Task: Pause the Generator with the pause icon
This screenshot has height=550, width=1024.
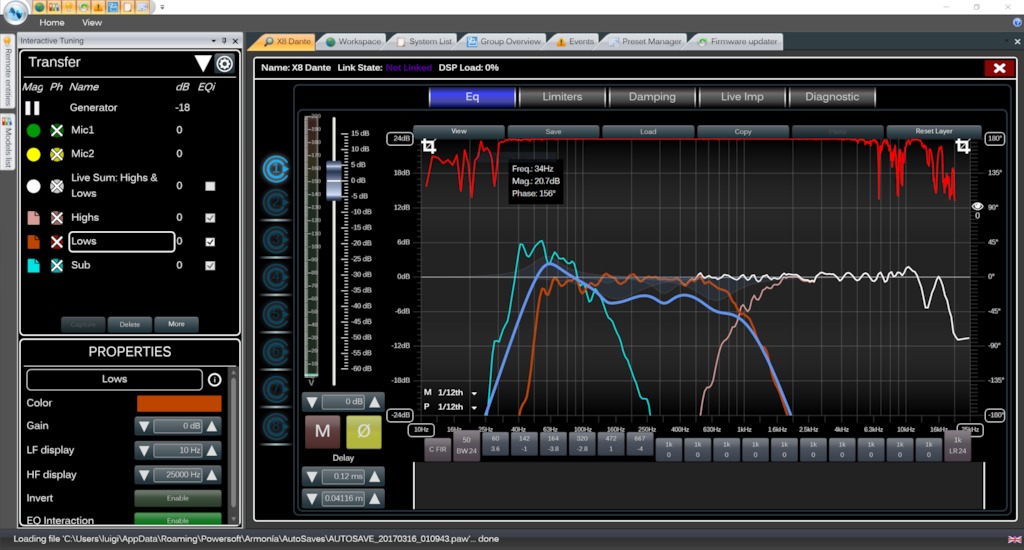Action: point(33,108)
